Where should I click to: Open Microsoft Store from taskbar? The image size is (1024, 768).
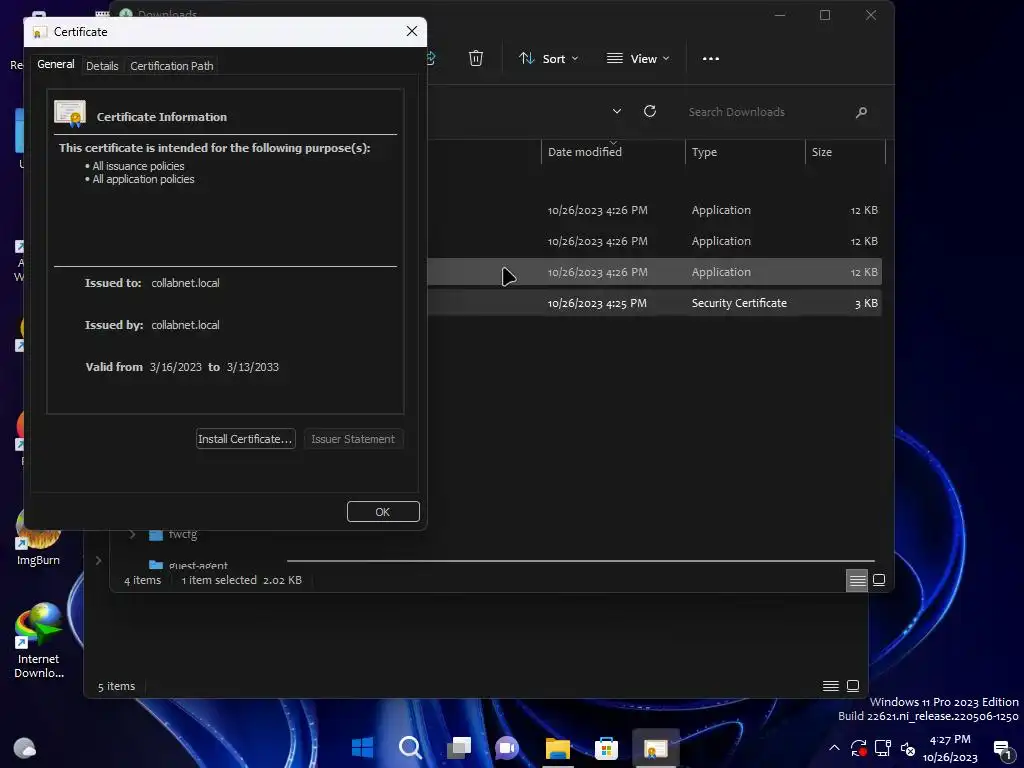tap(606, 747)
